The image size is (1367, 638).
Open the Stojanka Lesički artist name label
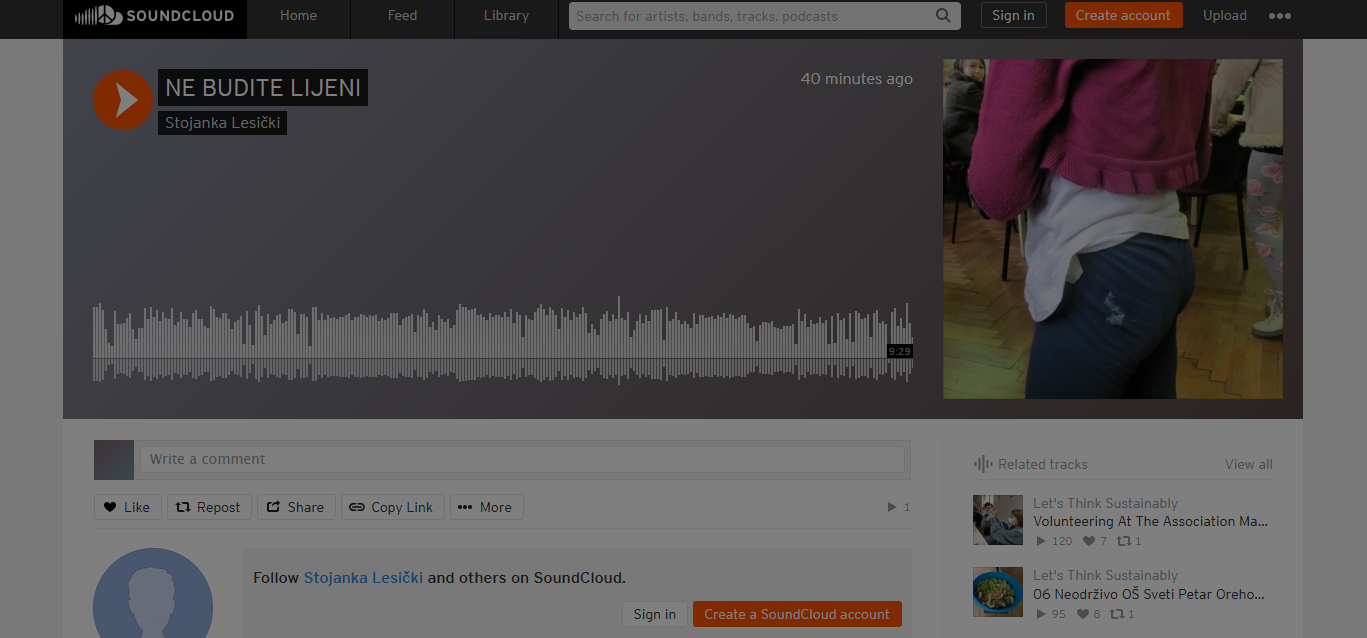point(222,123)
